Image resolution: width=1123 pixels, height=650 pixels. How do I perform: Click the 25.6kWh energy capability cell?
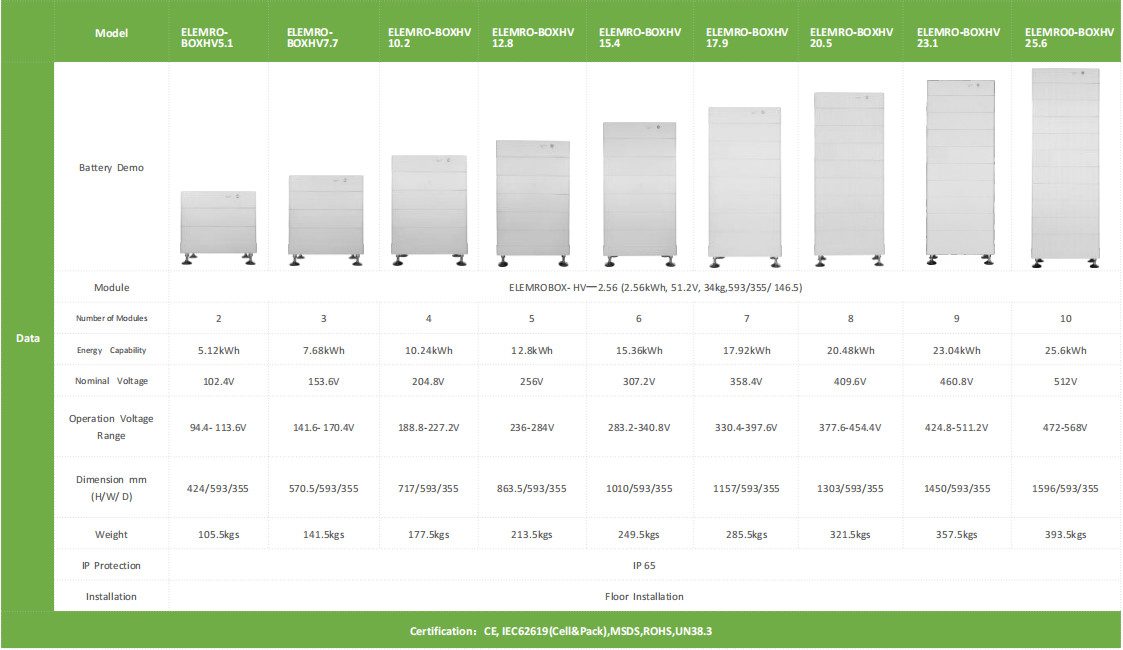[1065, 350]
